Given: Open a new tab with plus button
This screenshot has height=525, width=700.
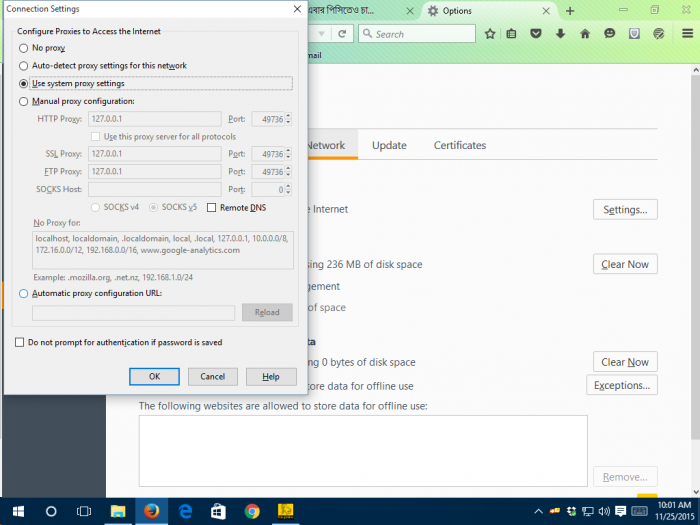Looking at the screenshot, I should tap(570, 11).
